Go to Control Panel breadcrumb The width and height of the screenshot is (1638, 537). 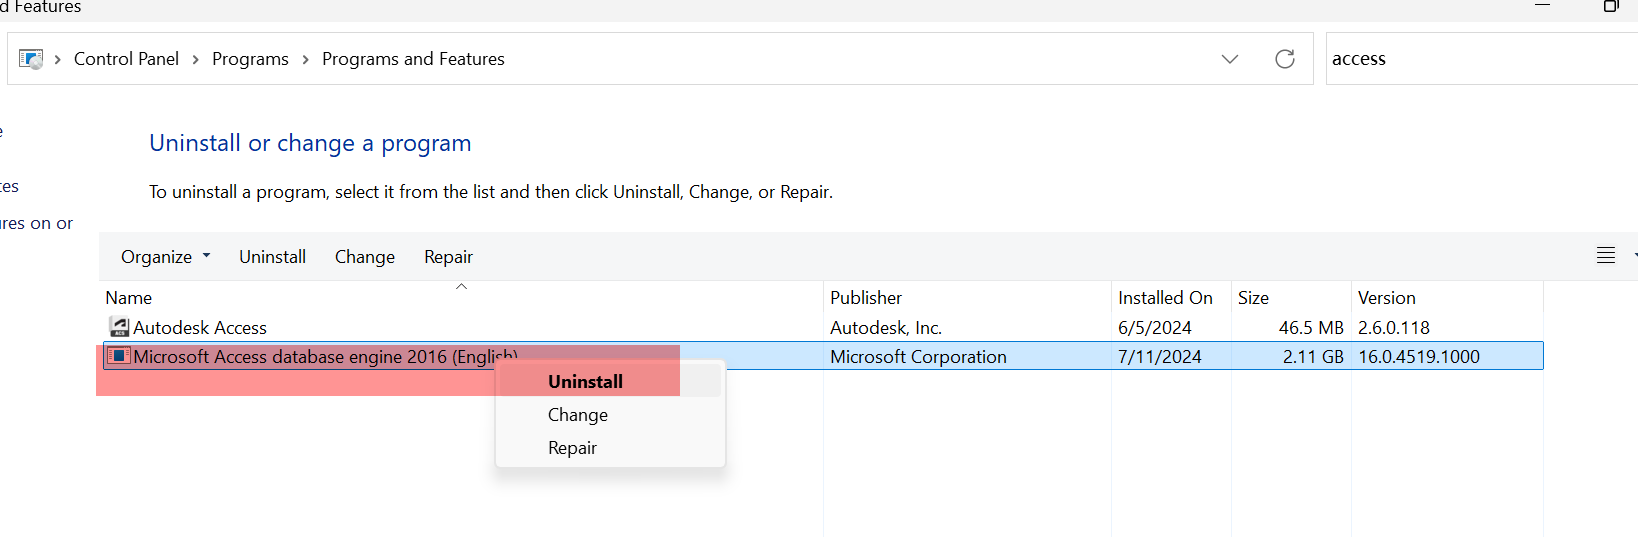[126, 59]
